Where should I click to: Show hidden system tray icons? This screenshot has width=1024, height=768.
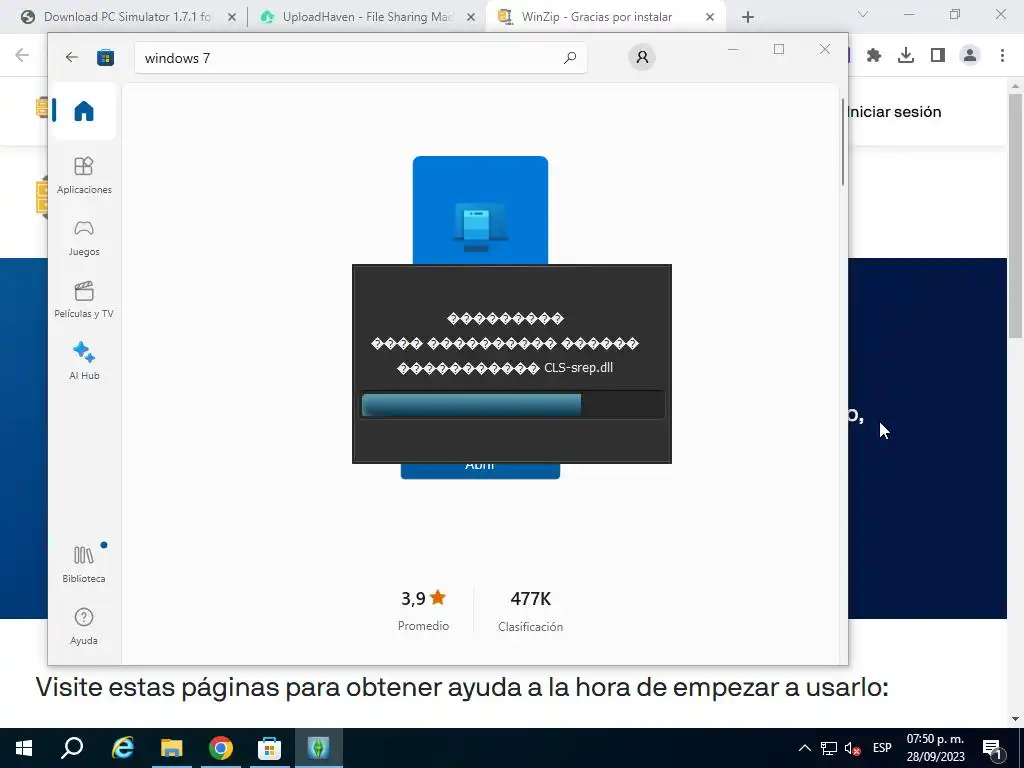(x=805, y=748)
